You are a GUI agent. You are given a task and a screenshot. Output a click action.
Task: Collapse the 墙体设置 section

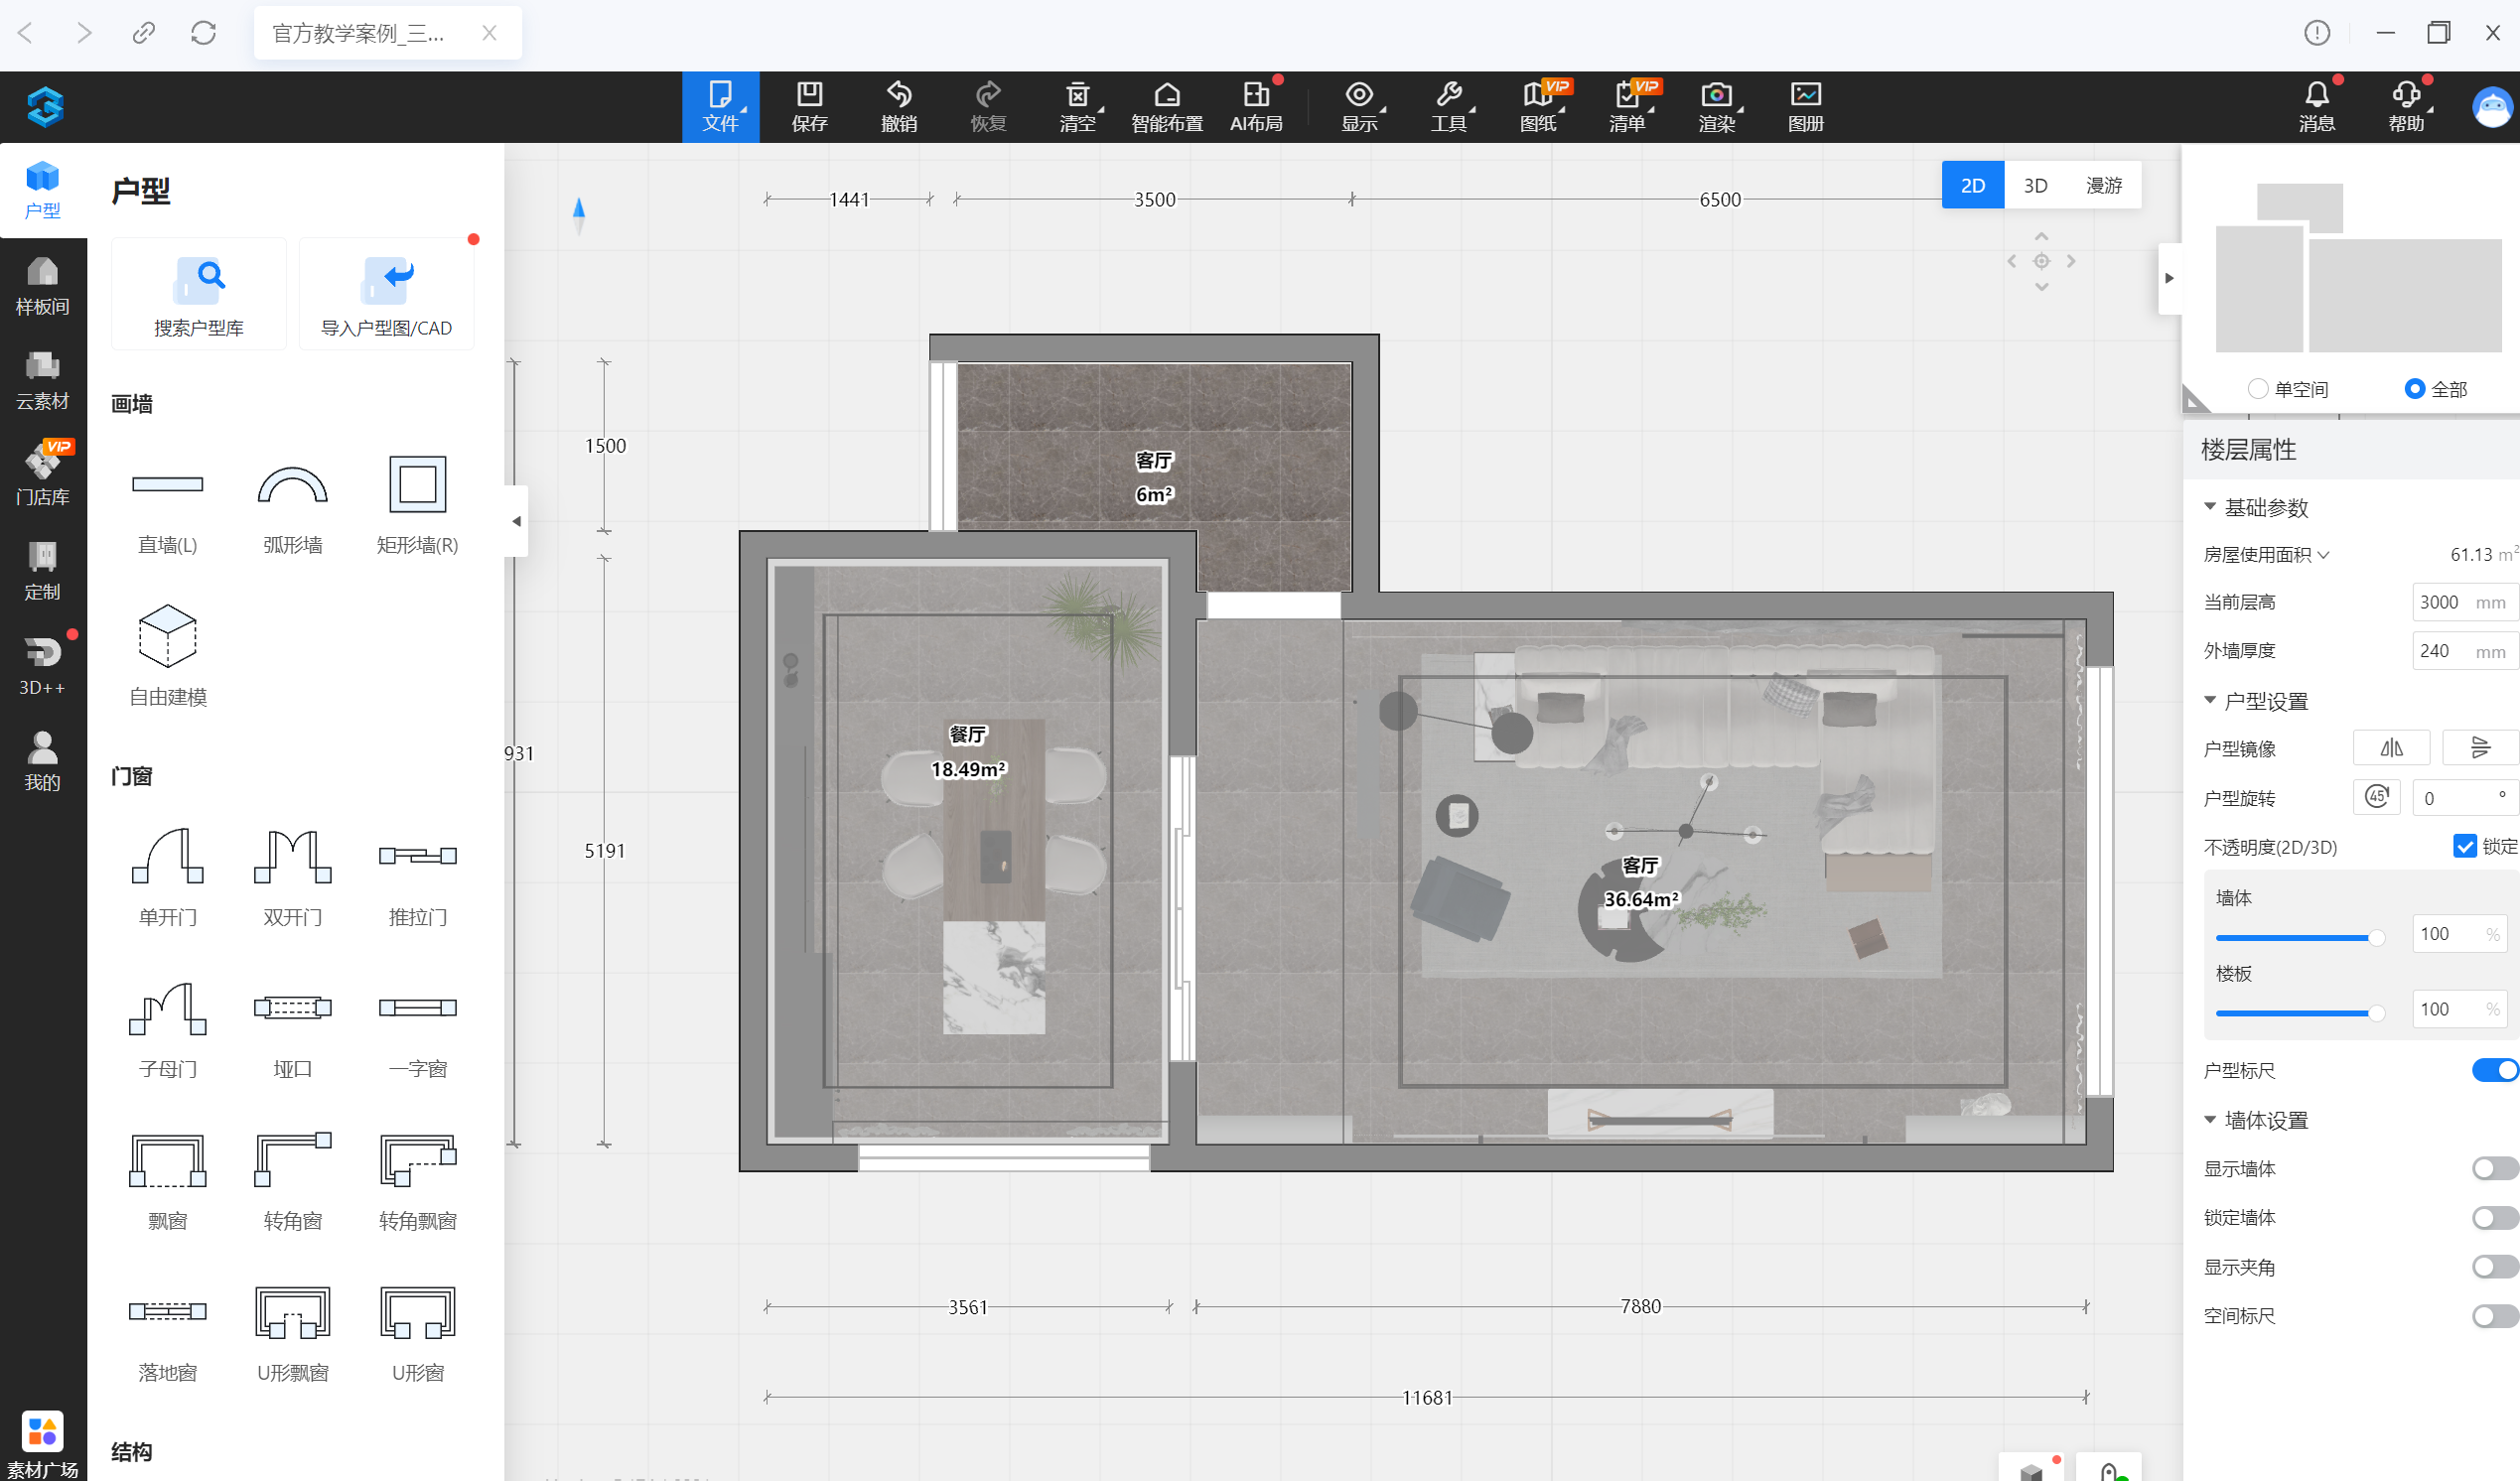(x=2210, y=1120)
